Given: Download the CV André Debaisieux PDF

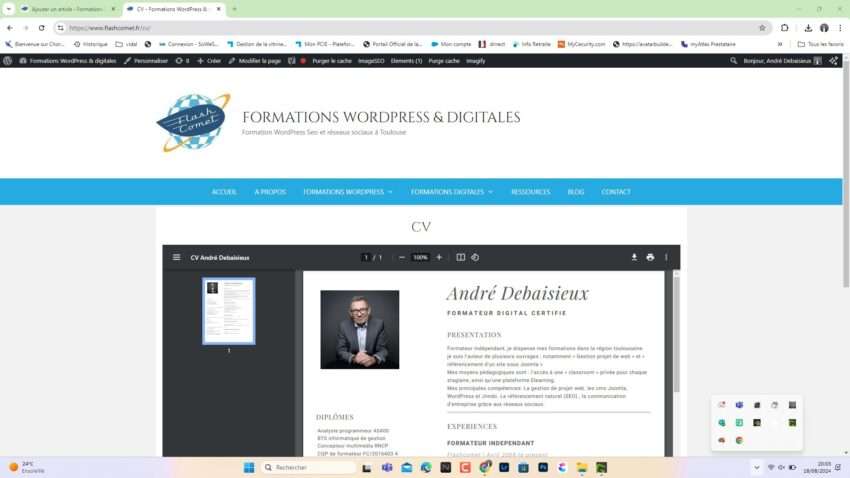Looking at the screenshot, I should [x=634, y=257].
